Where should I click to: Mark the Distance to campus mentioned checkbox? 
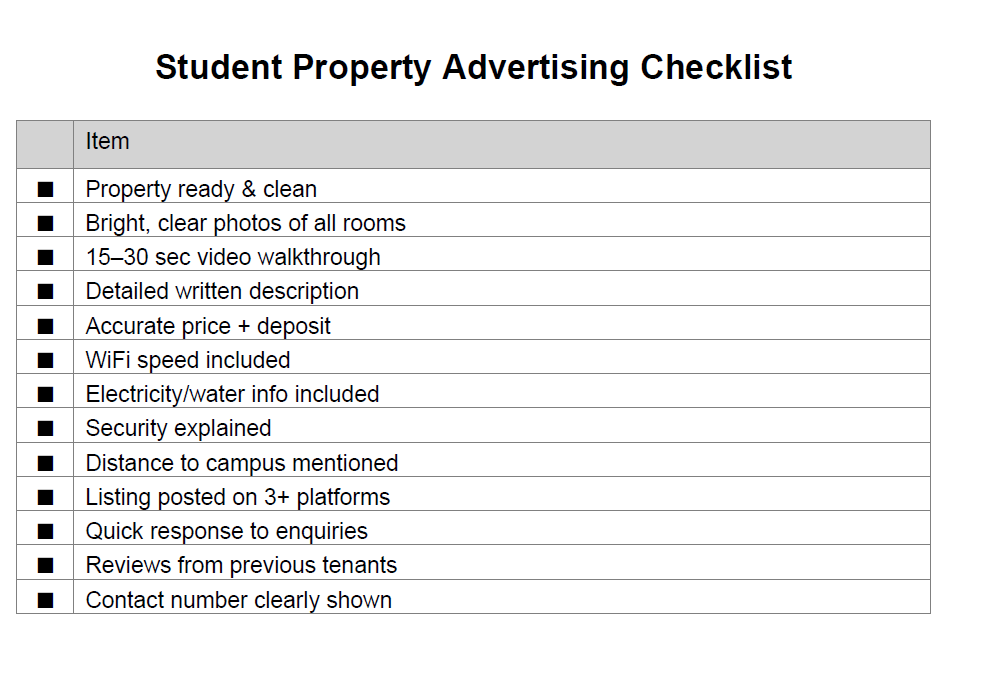point(45,463)
